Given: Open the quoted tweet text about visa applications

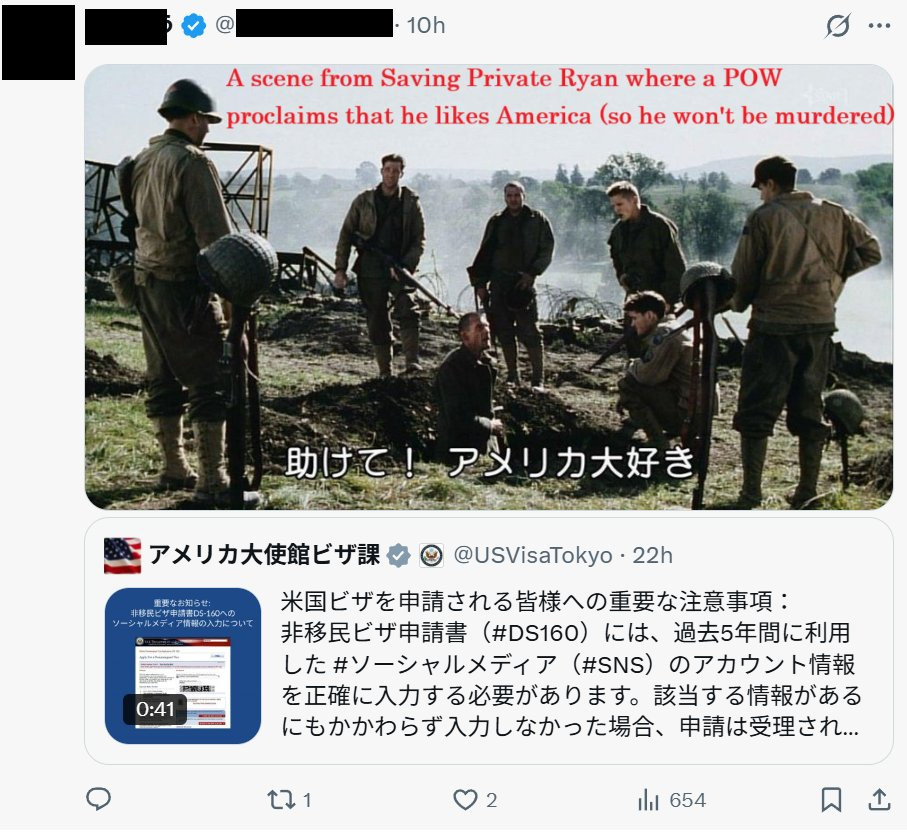Looking at the screenshot, I should [572, 664].
